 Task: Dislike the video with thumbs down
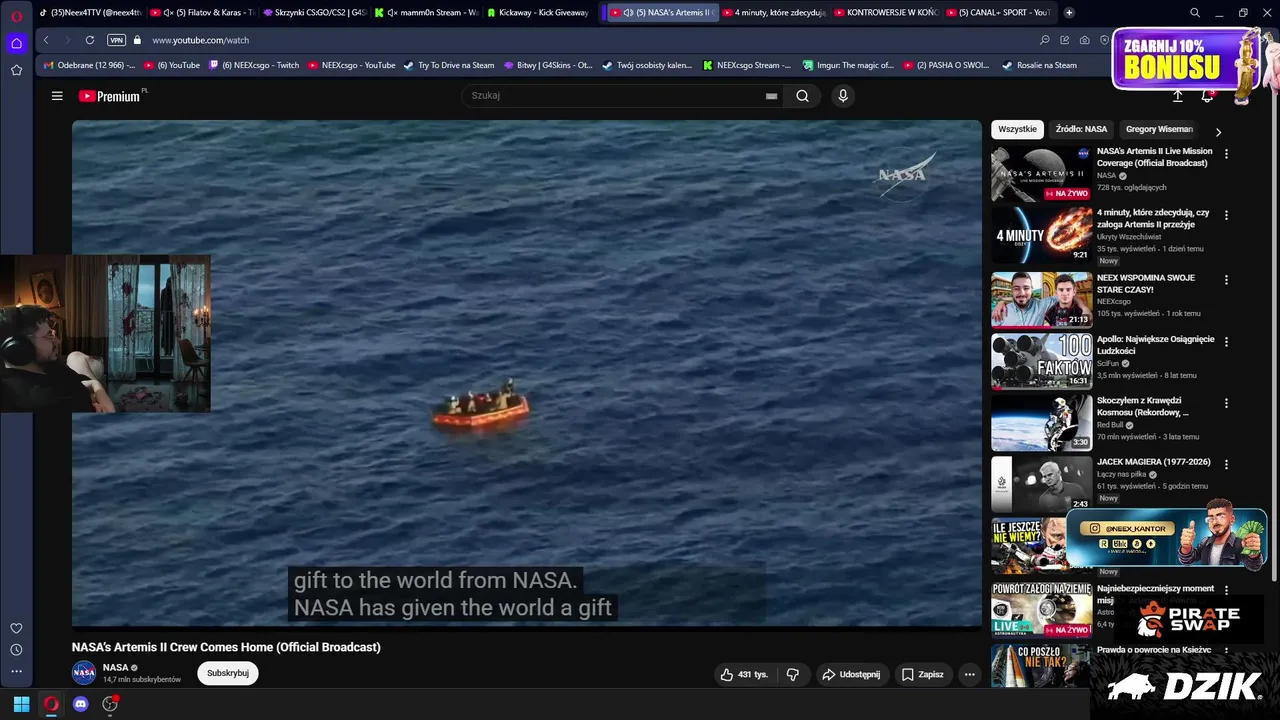[793, 675]
